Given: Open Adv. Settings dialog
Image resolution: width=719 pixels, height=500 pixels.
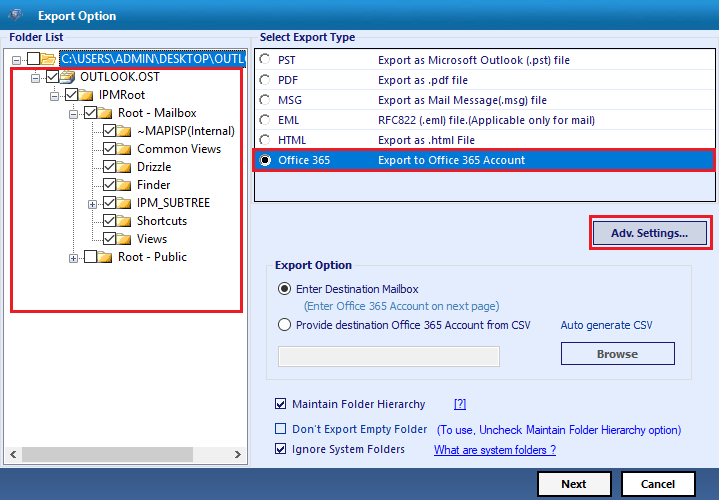Looking at the screenshot, I should point(649,233).
